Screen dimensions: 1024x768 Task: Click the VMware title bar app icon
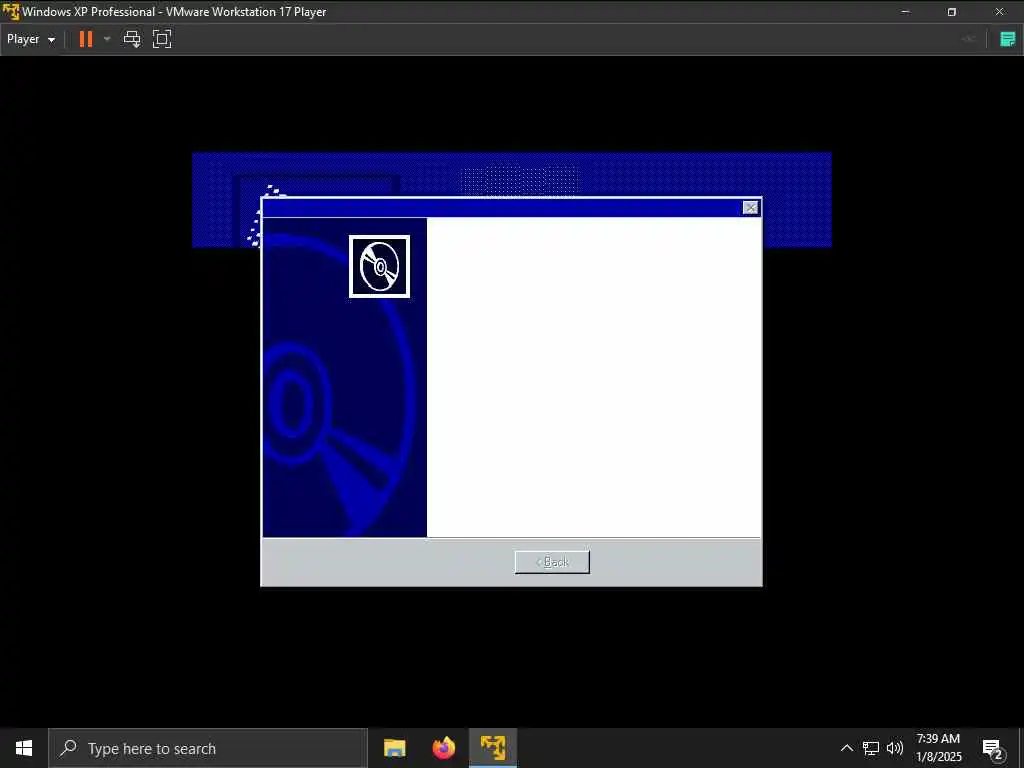11,12
